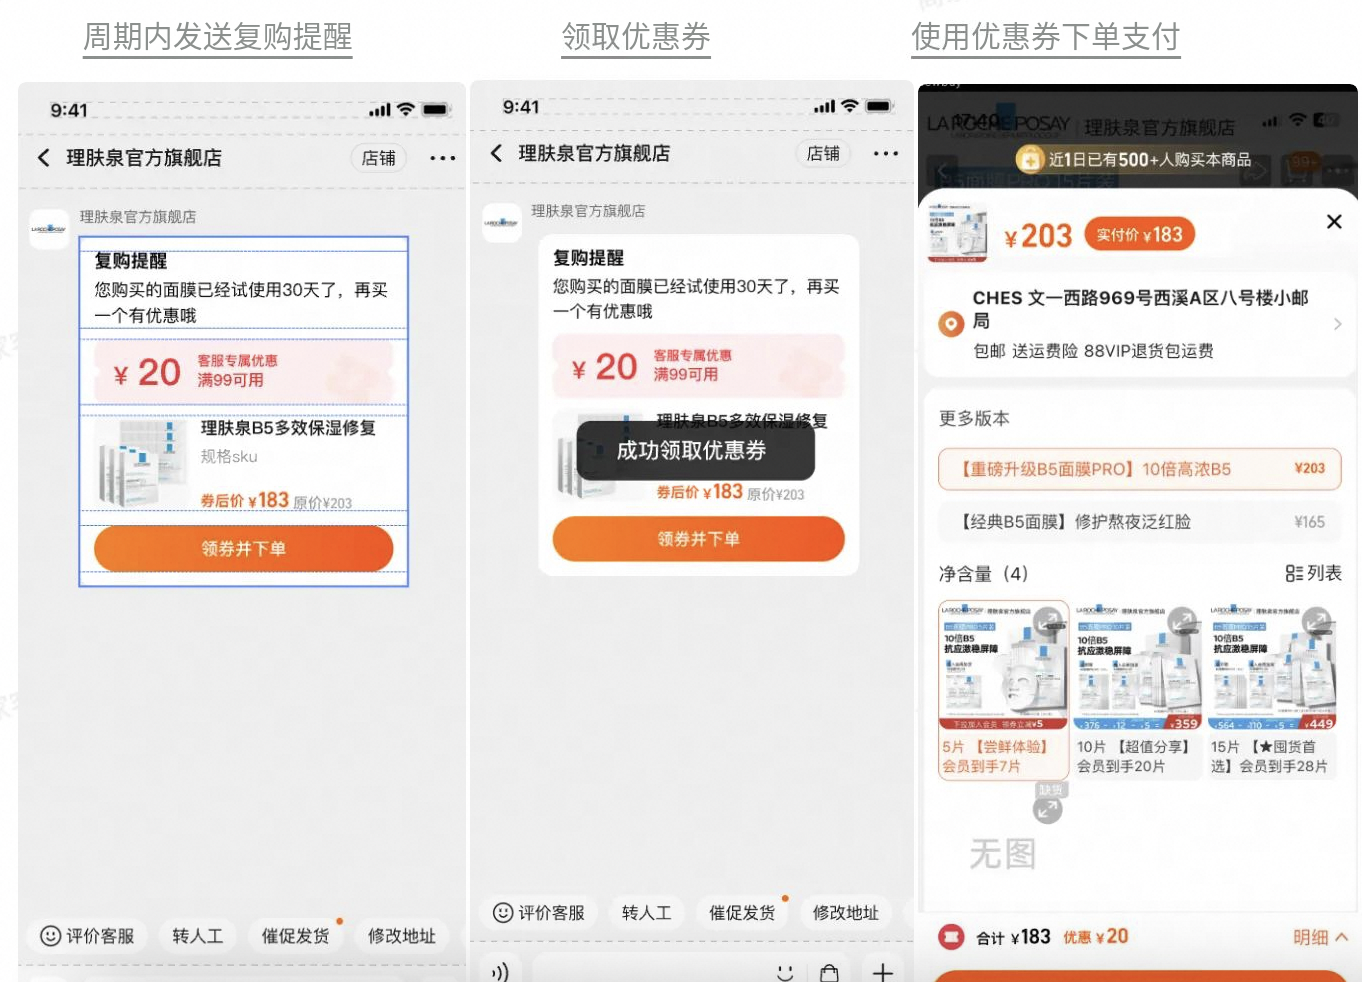The image size is (1362, 982).
Task: Tap shopping bag icon in input bar
Action: pos(829,973)
